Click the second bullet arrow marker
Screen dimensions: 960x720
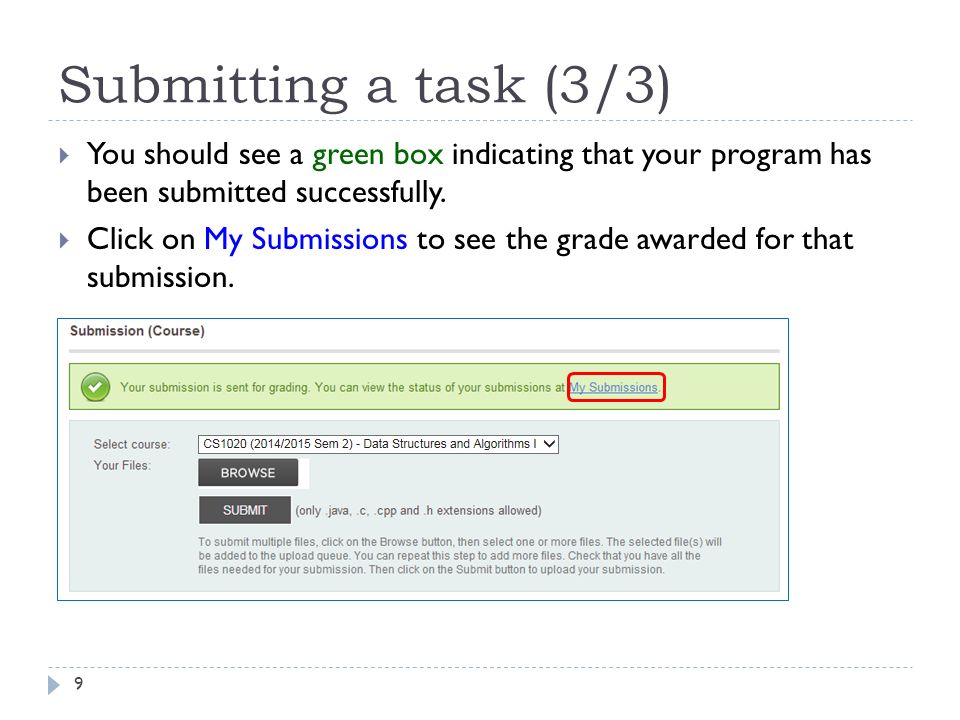coord(64,240)
